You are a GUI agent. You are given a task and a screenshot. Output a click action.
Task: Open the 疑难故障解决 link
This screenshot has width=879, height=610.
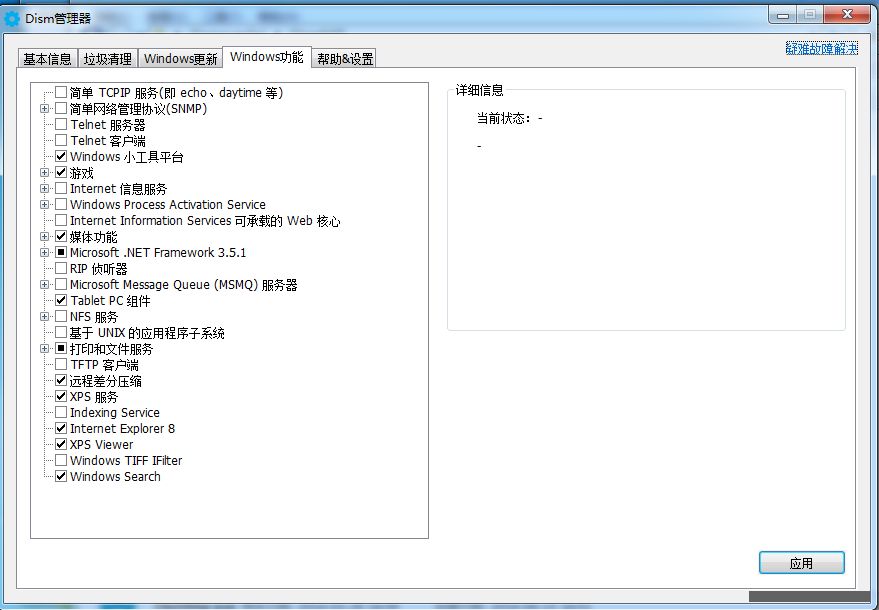coord(821,49)
